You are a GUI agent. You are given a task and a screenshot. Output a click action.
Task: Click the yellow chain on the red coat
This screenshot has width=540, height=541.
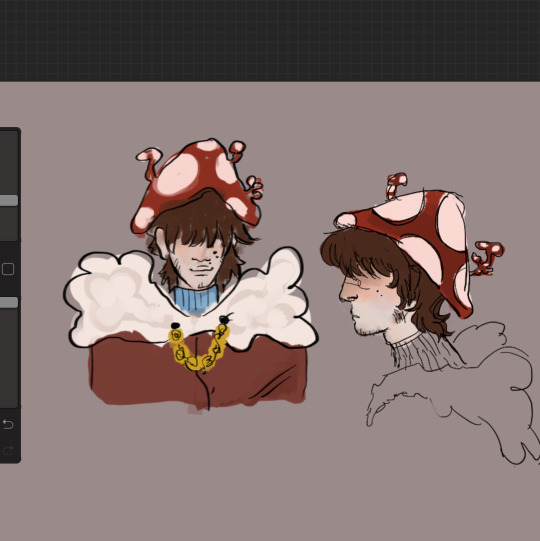(200, 348)
